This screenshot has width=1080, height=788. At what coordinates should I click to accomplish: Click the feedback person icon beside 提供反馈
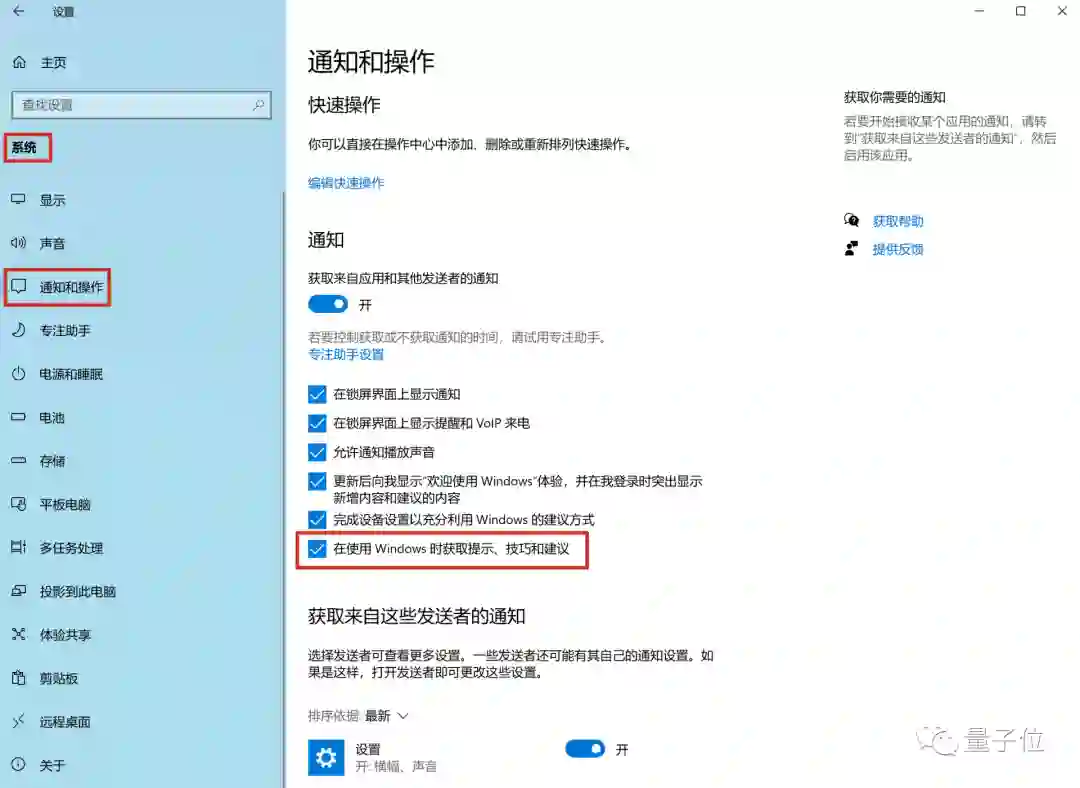(852, 249)
